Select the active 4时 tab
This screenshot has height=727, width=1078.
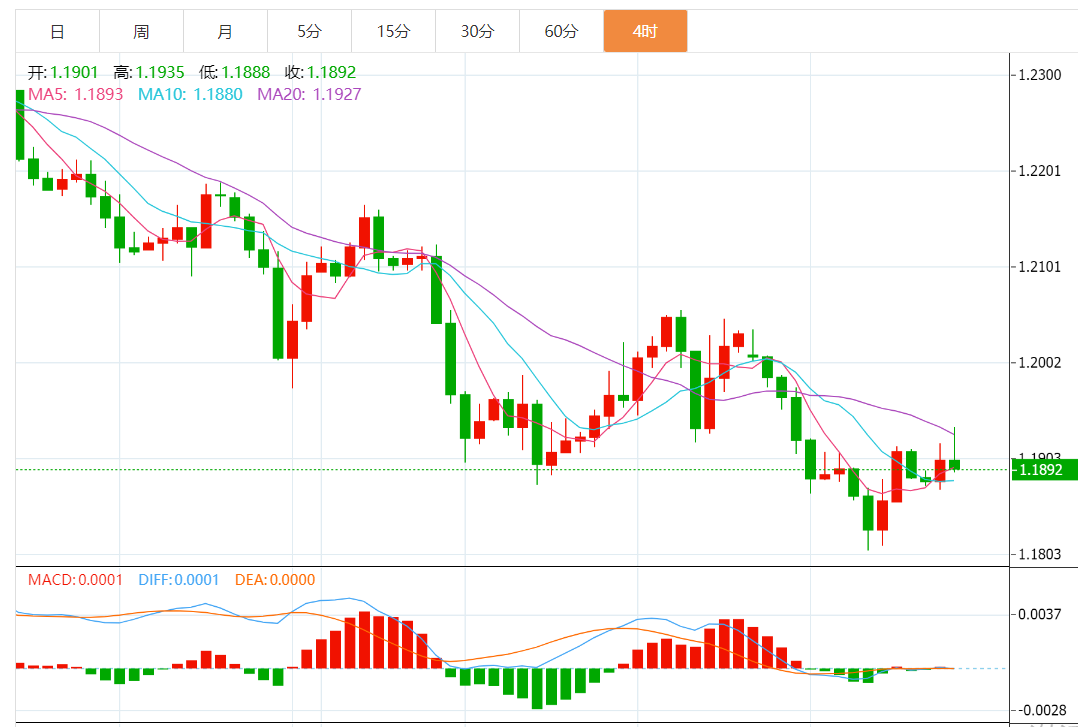coord(645,31)
